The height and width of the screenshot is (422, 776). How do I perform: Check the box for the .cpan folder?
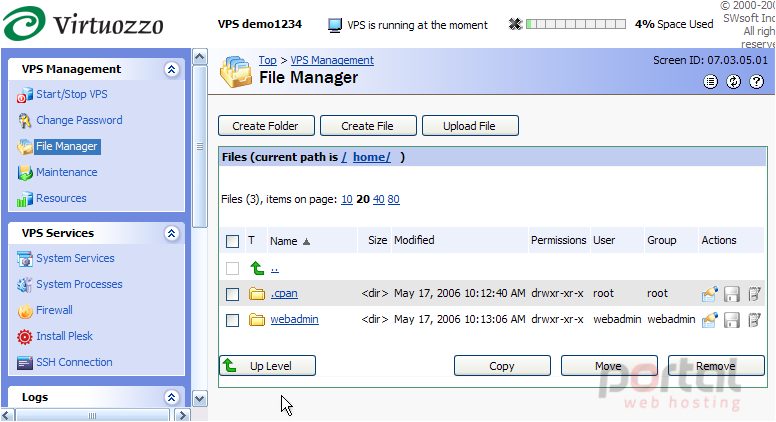(x=232, y=294)
